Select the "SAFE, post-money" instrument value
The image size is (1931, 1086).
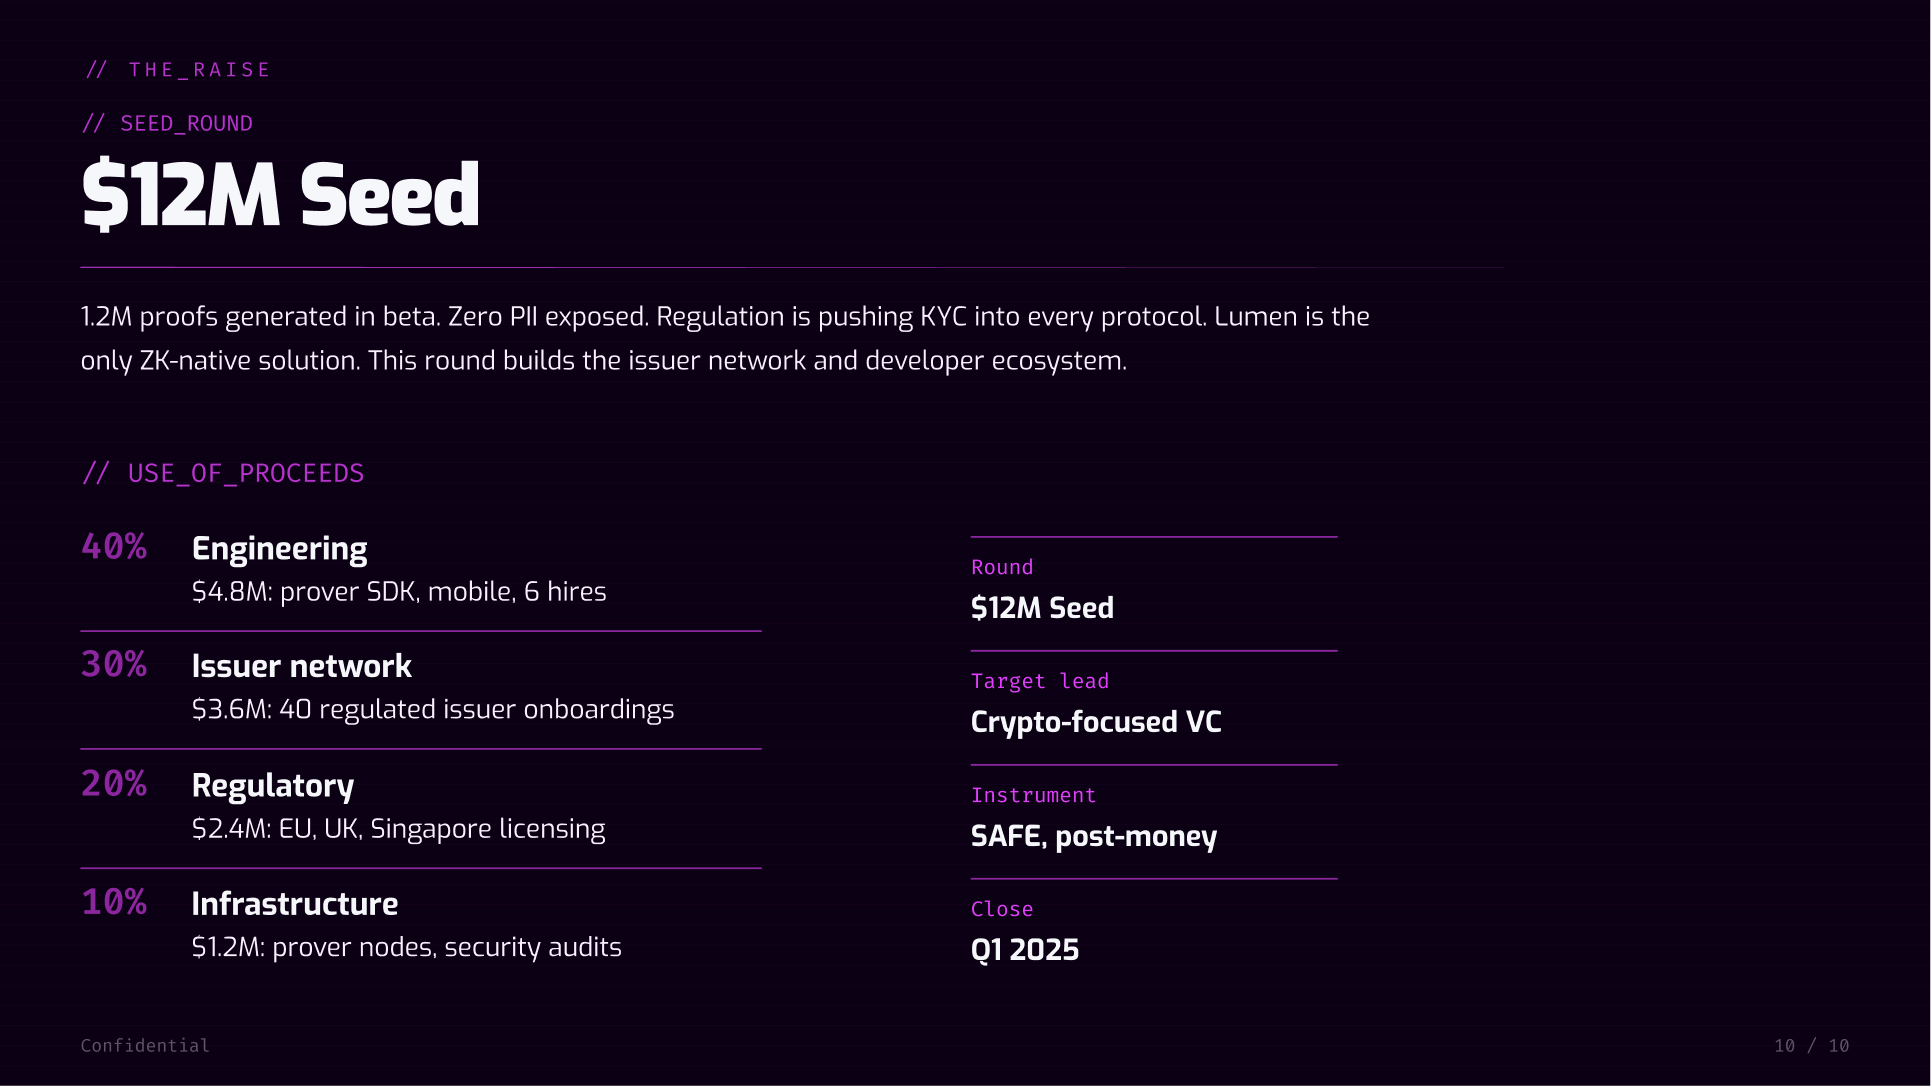tap(1093, 836)
